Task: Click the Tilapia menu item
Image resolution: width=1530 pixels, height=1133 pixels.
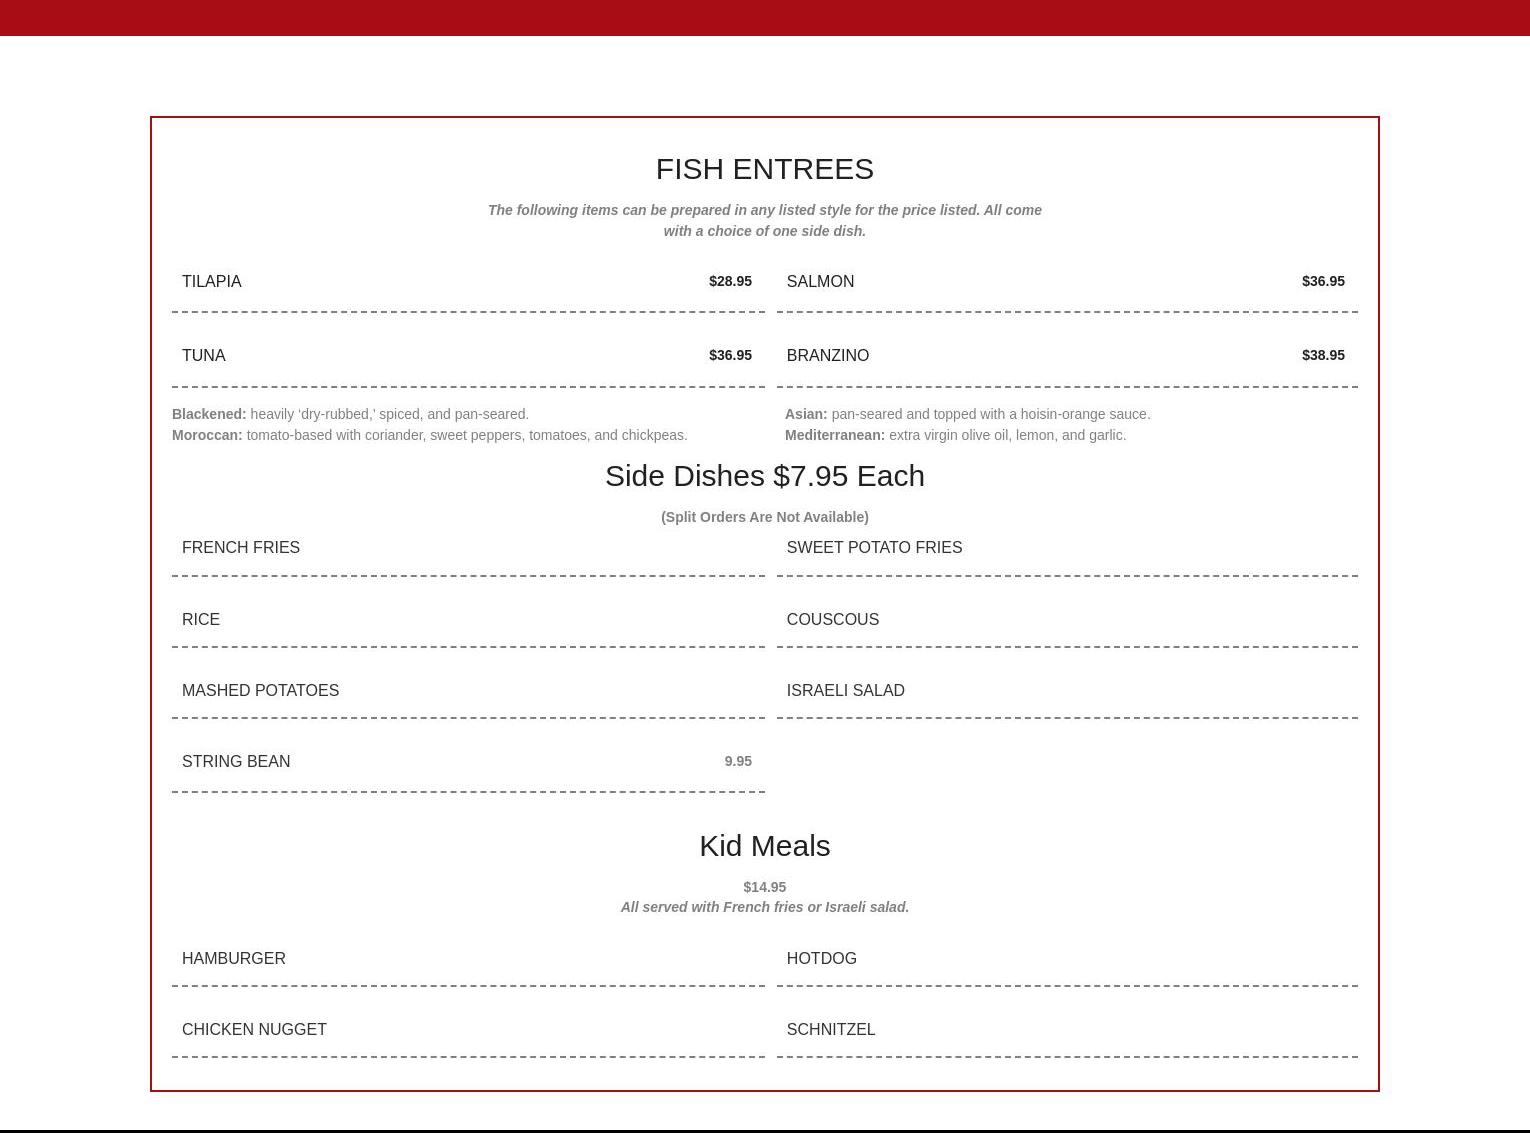Action: pyautogui.click(x=212, y=282)
